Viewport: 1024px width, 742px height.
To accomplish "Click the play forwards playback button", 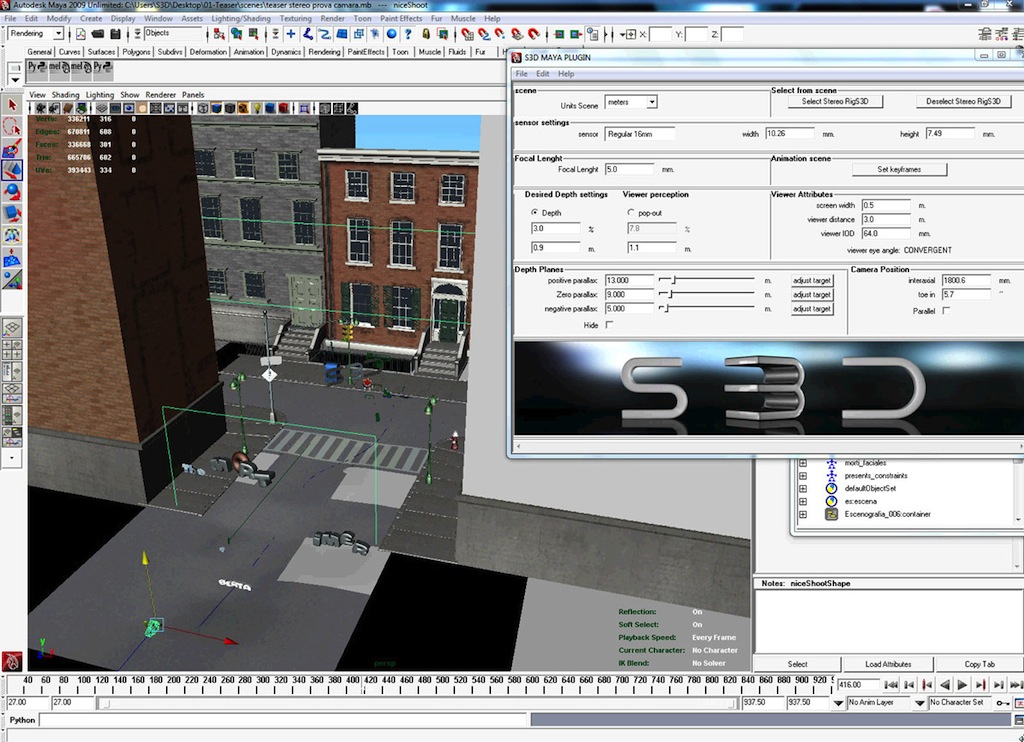I will tap(962, 685).
